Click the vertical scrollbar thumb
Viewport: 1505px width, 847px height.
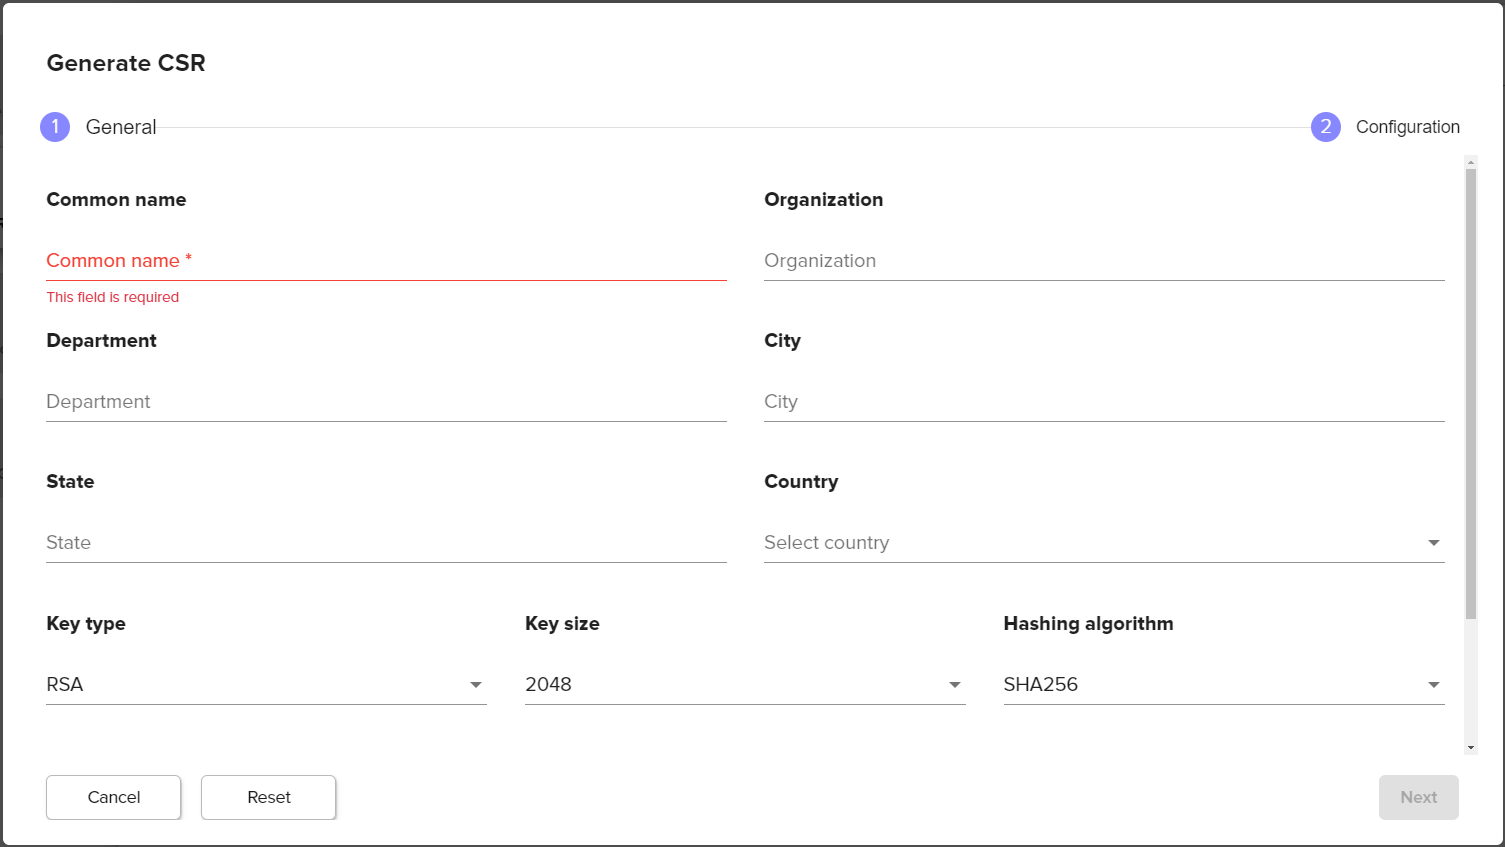point(1471,390)
